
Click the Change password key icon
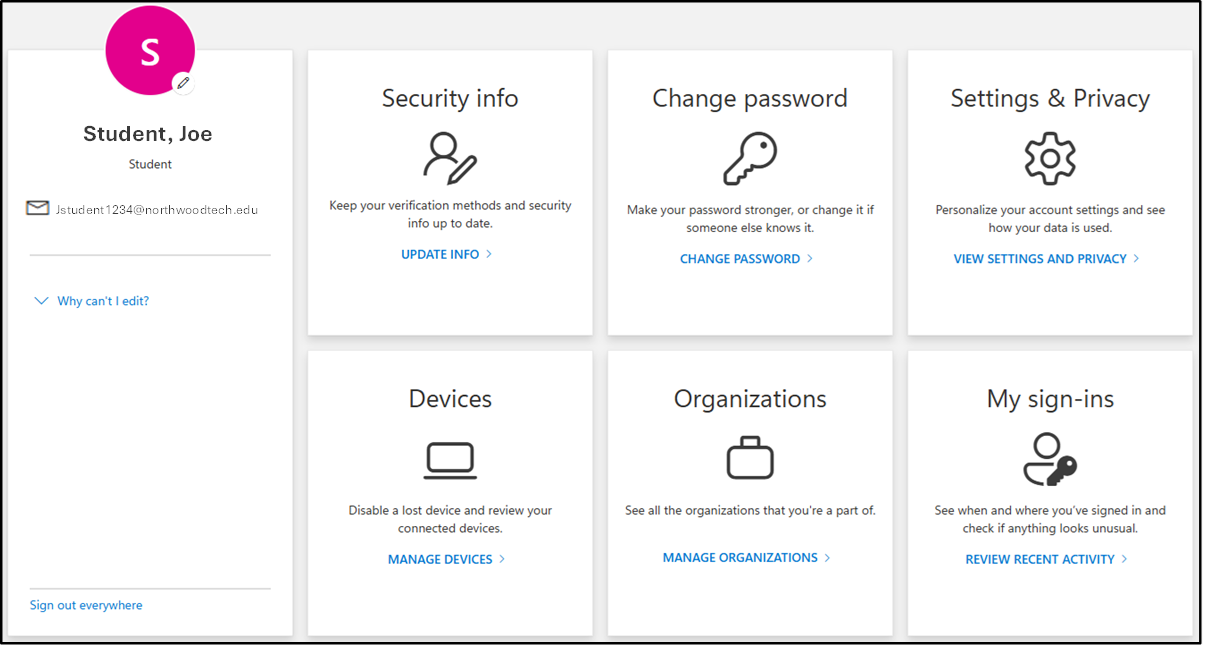coord(750,158)
